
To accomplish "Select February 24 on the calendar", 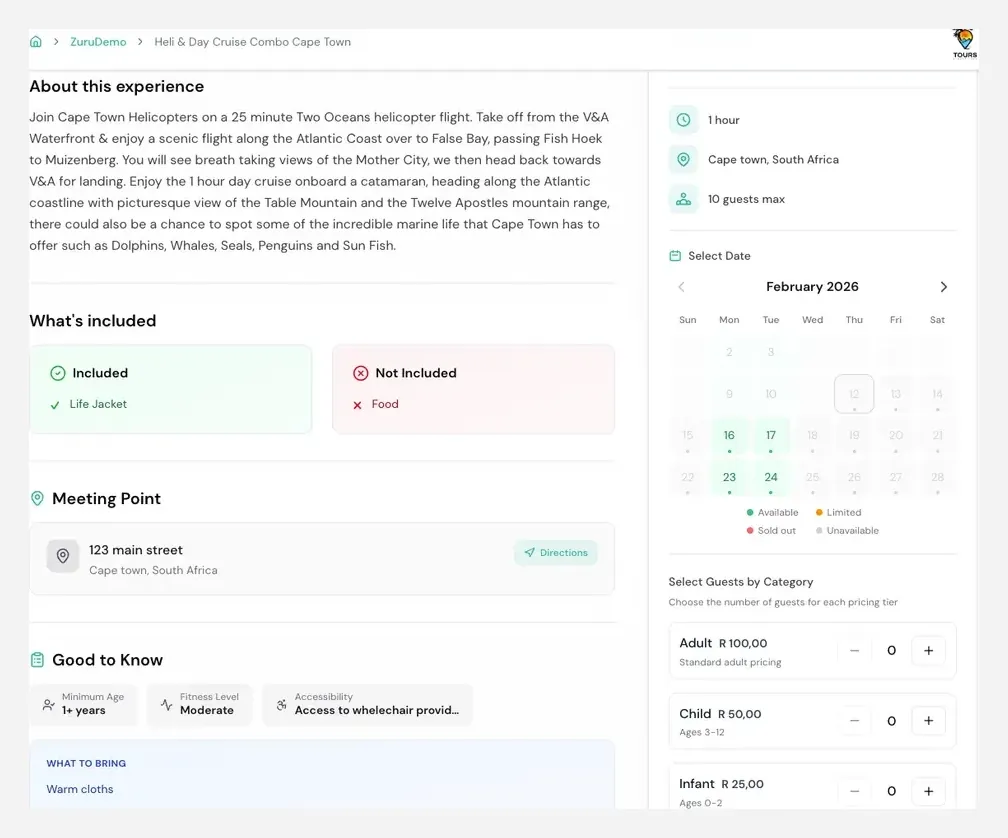I will point(771,477).
